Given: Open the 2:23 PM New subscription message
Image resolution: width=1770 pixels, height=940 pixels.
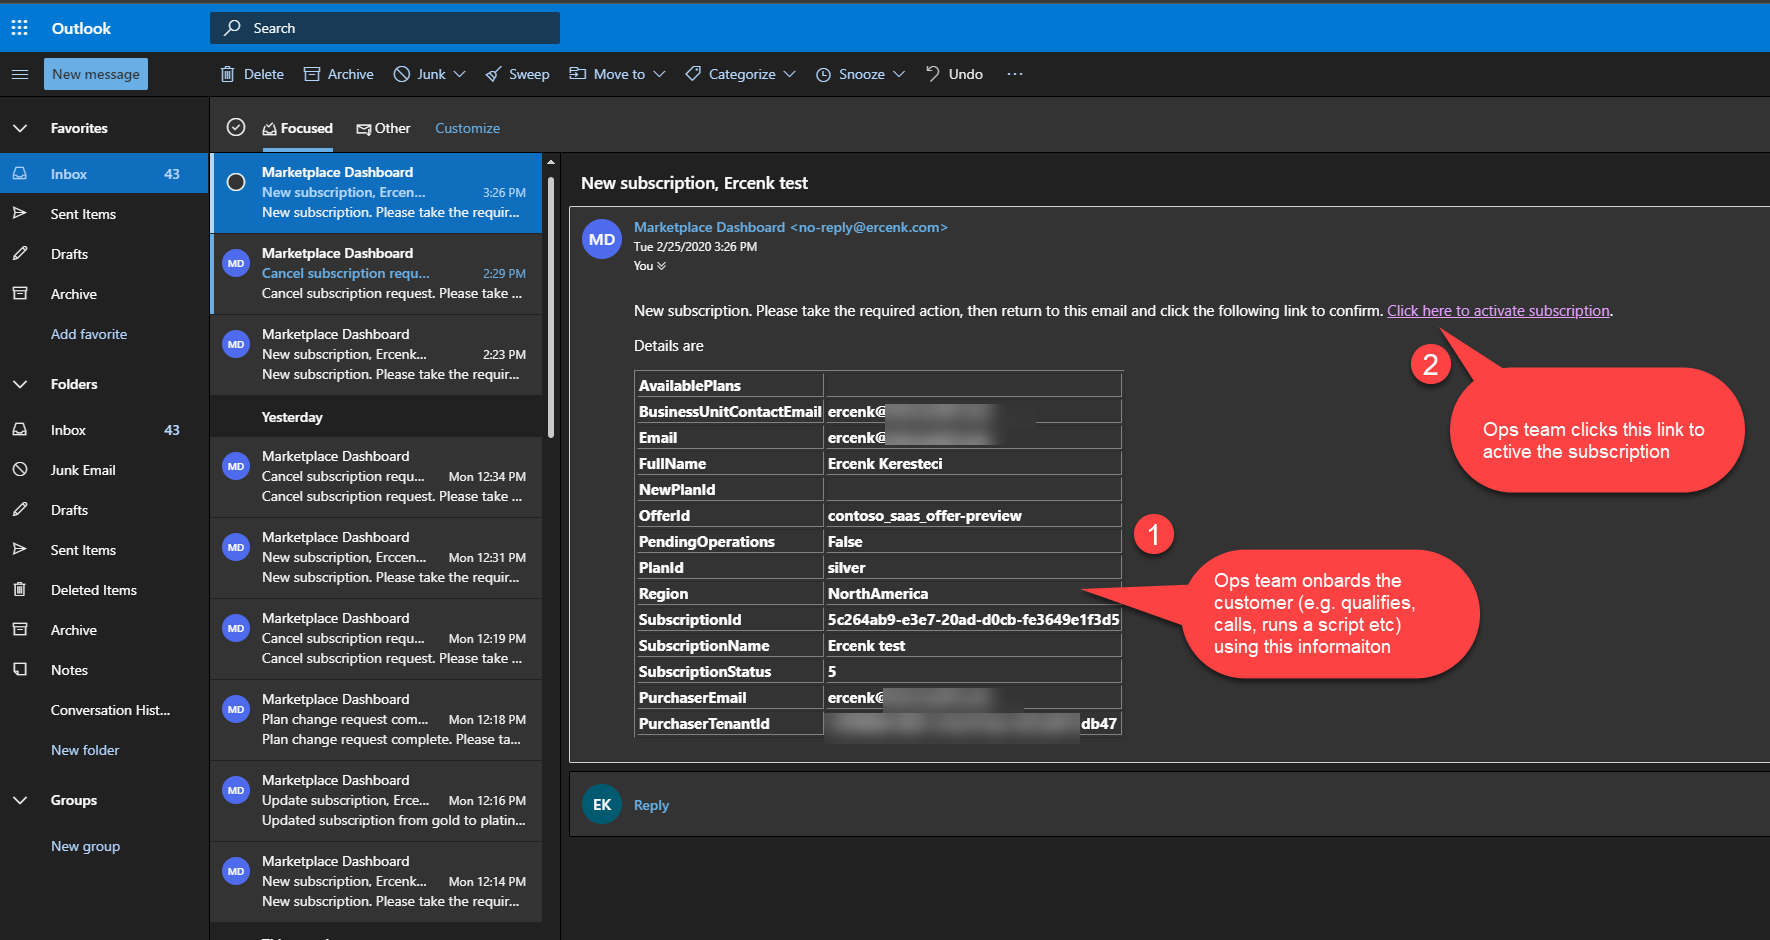Looking at the screenshot, I should (377, 354).
